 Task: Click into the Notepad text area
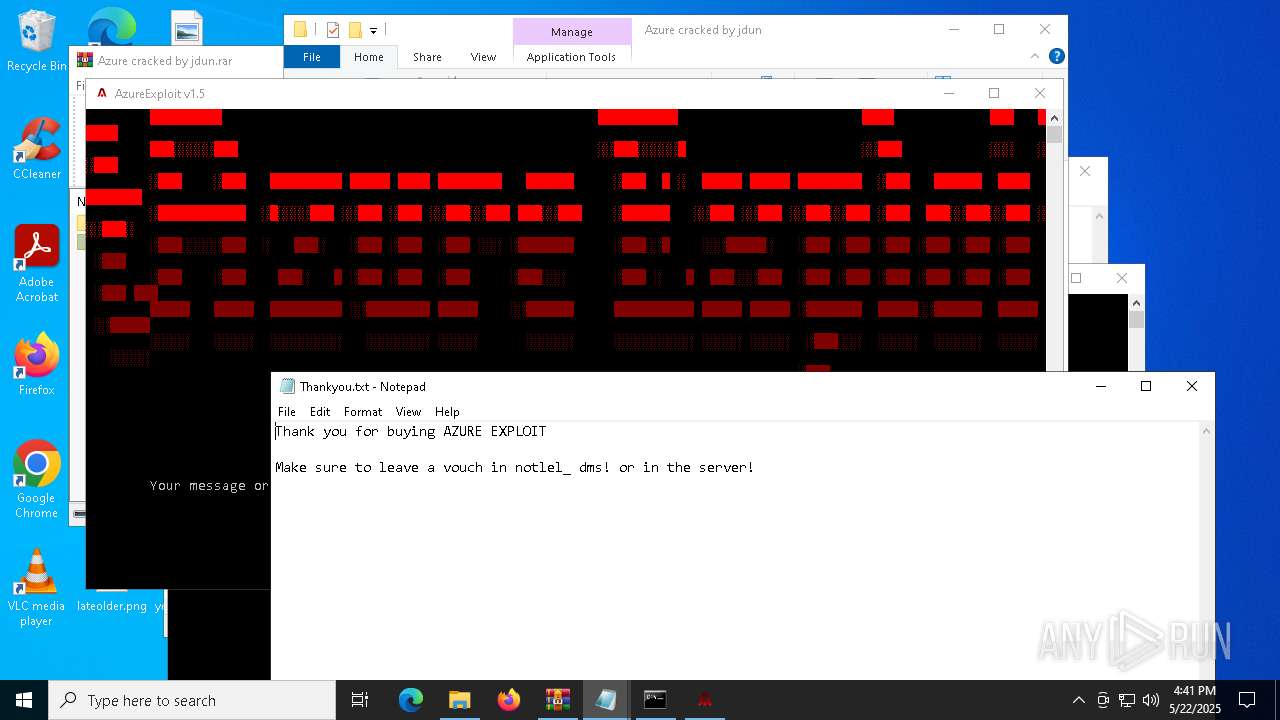[x=735, y=550]
